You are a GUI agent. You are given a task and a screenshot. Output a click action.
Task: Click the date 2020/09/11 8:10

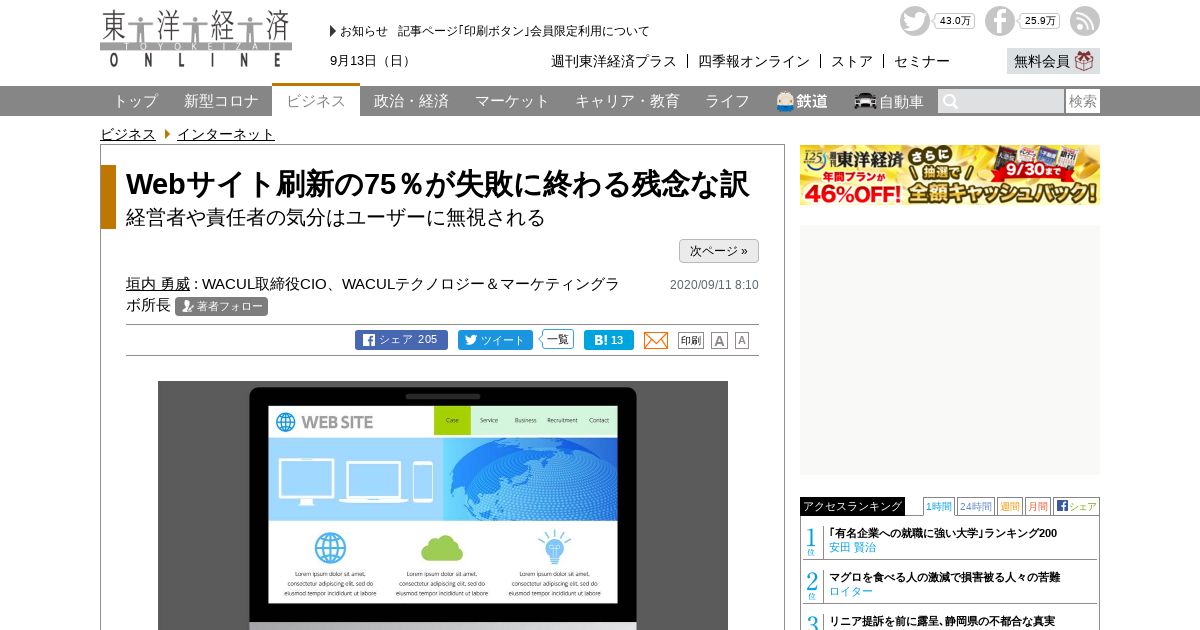[714, 285]
